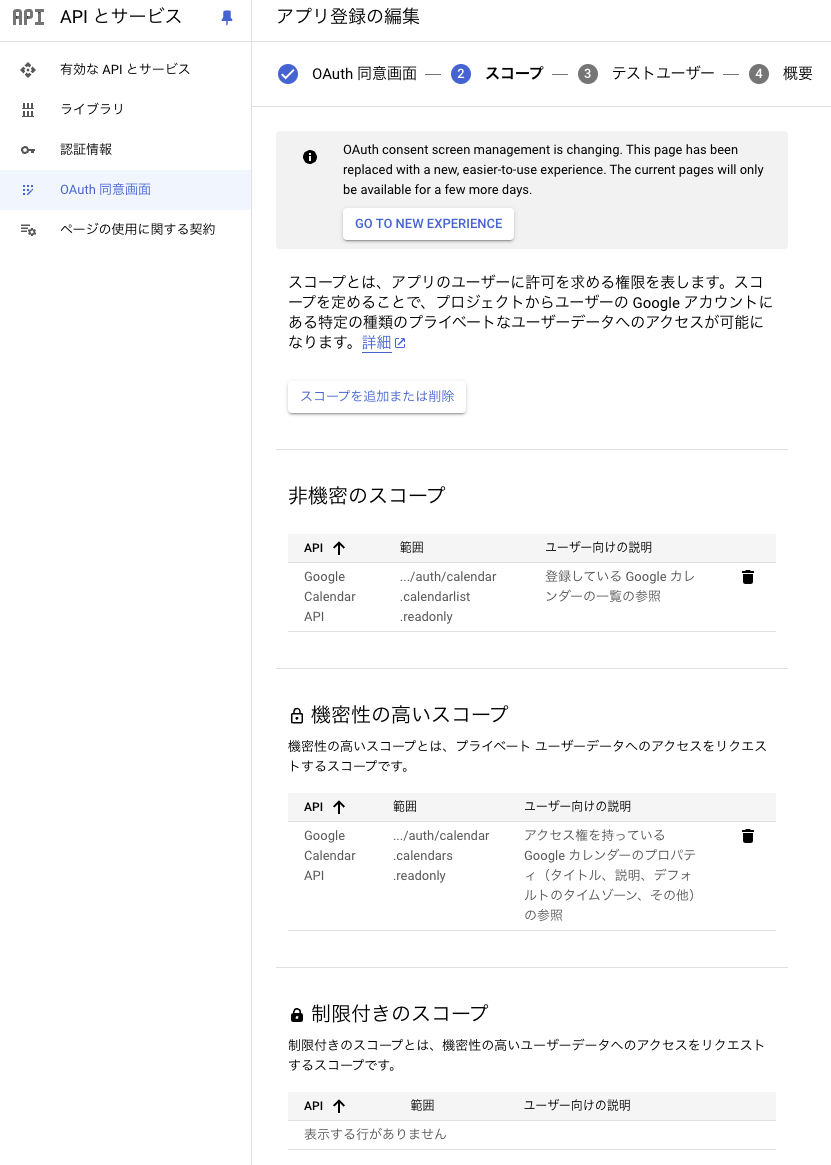This screenshot has width=831, height=1165.
Task: Open the 詳細 link
Action: pyautogui.click(x=376, y=343)
